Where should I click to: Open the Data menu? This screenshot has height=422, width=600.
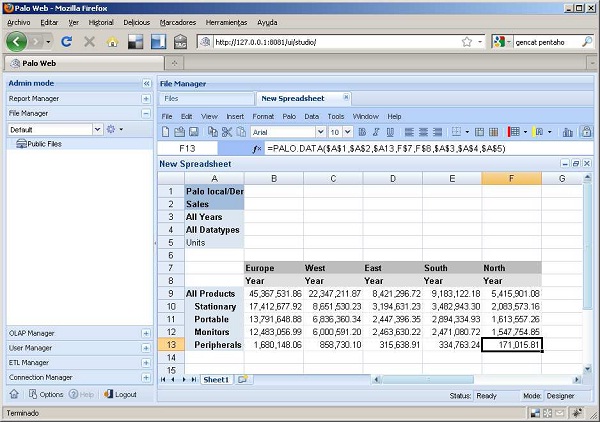311,116
